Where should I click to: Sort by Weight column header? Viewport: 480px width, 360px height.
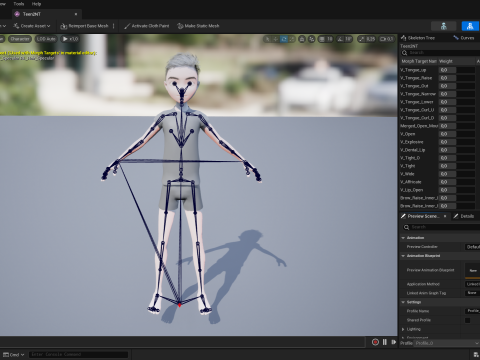[456, 61]
